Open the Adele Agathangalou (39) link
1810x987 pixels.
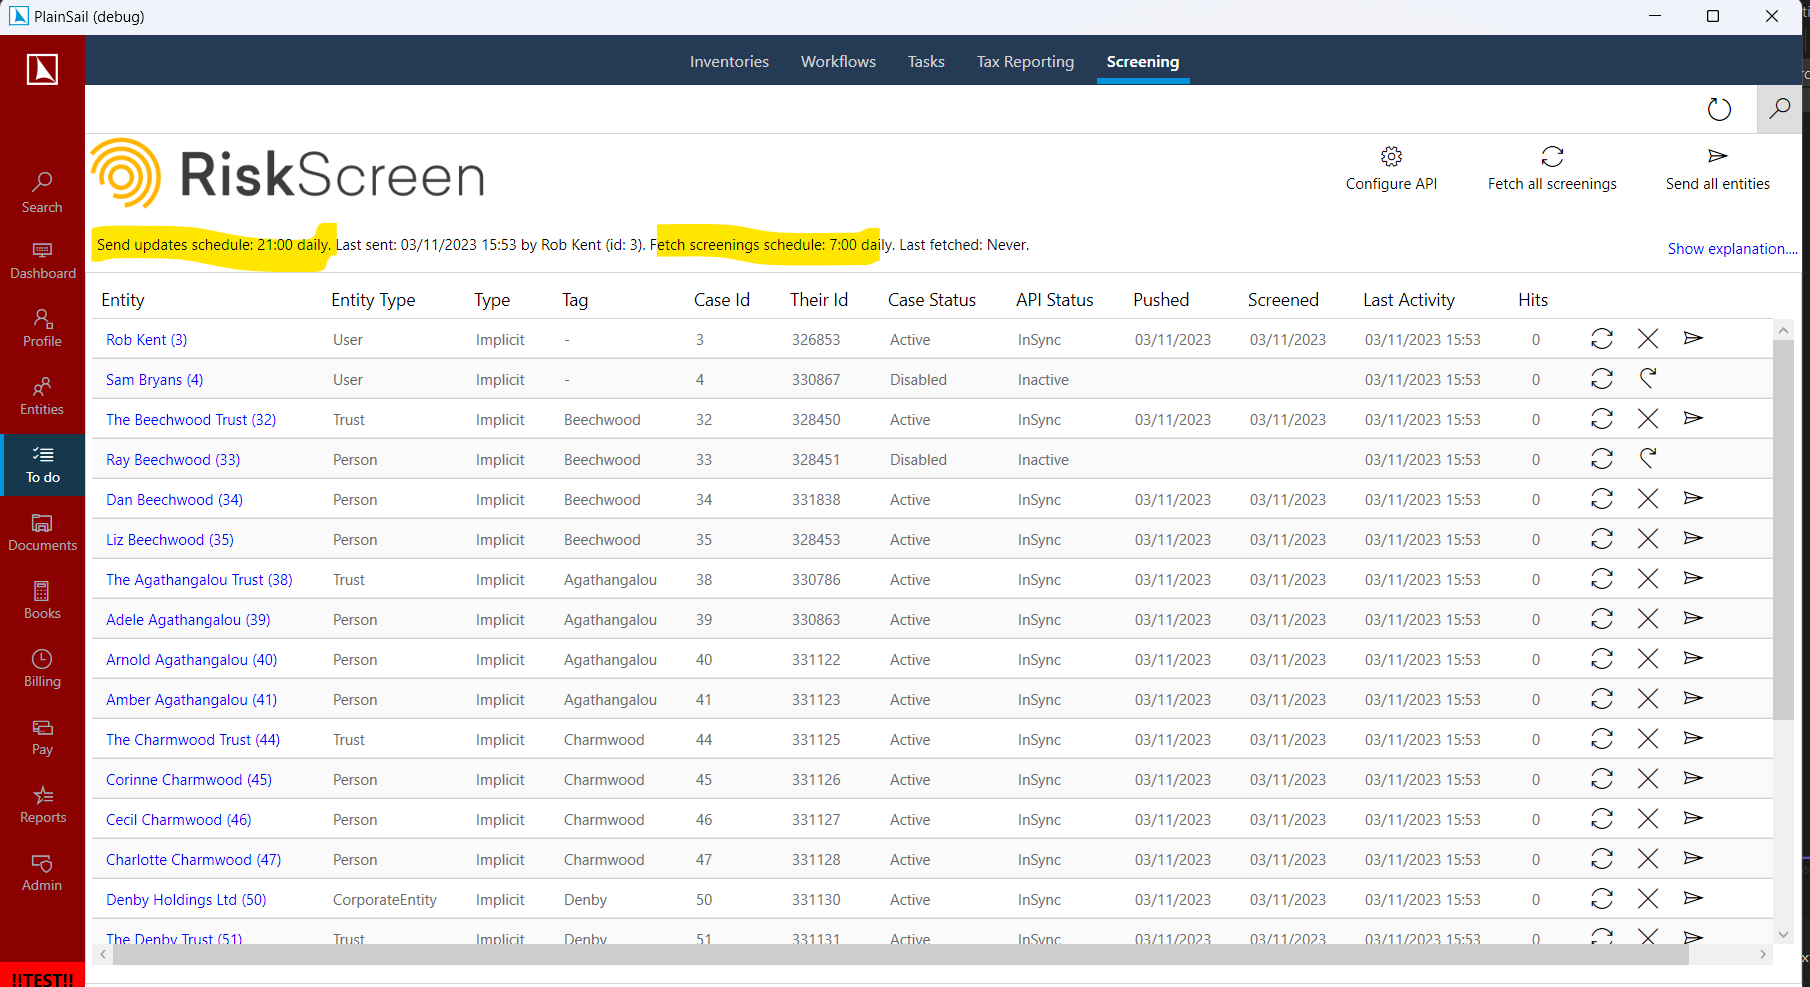click(x=188, y=620)
